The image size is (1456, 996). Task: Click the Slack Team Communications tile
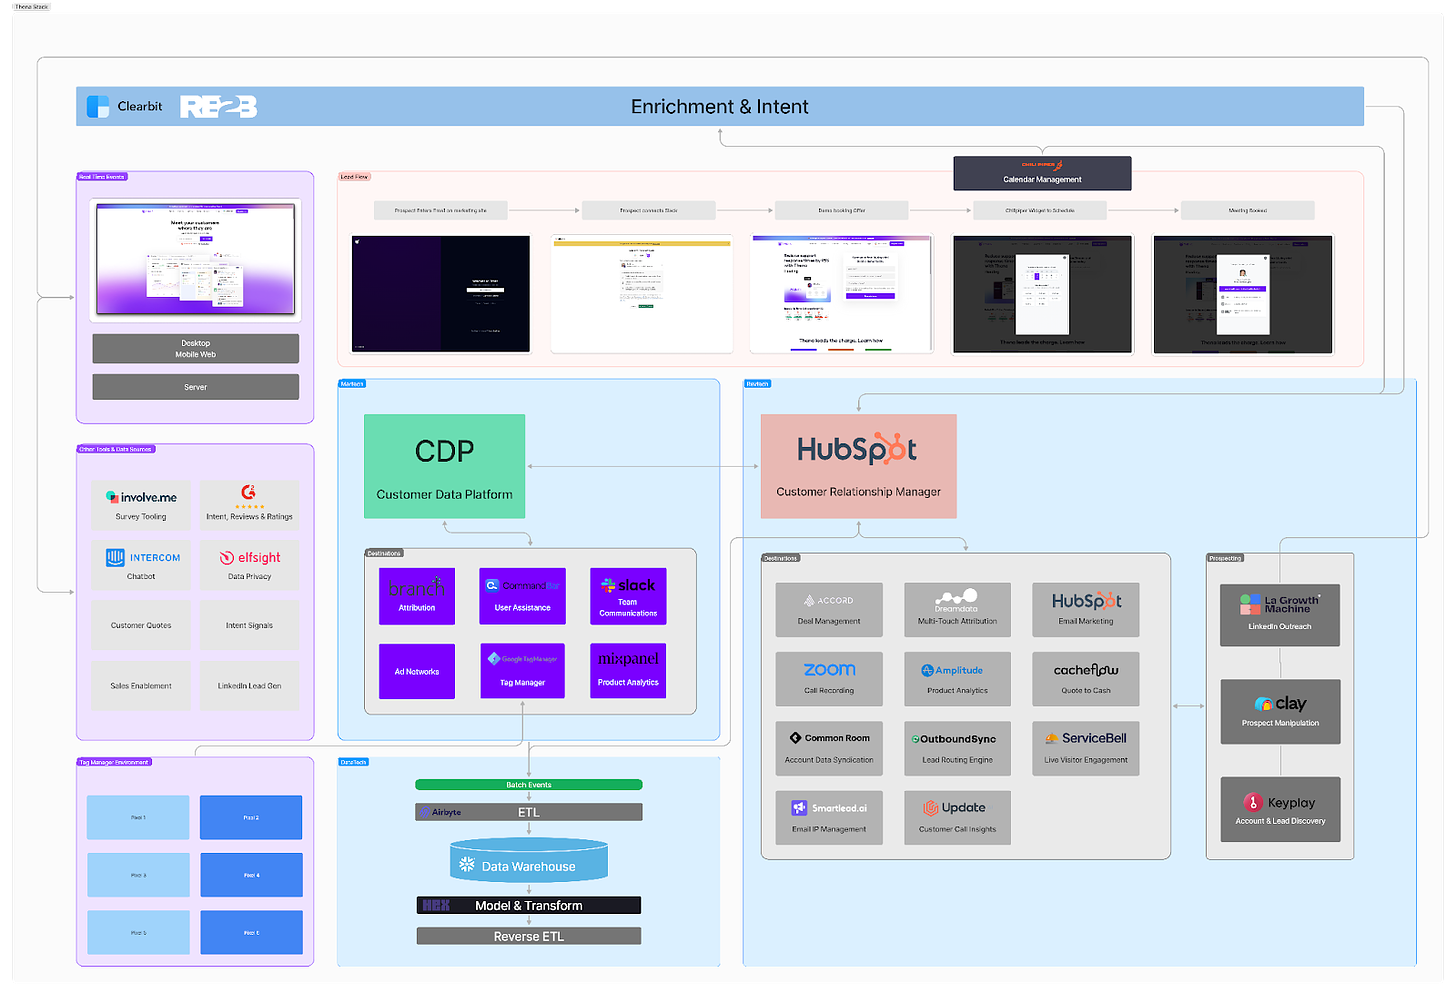pos(628,596)
